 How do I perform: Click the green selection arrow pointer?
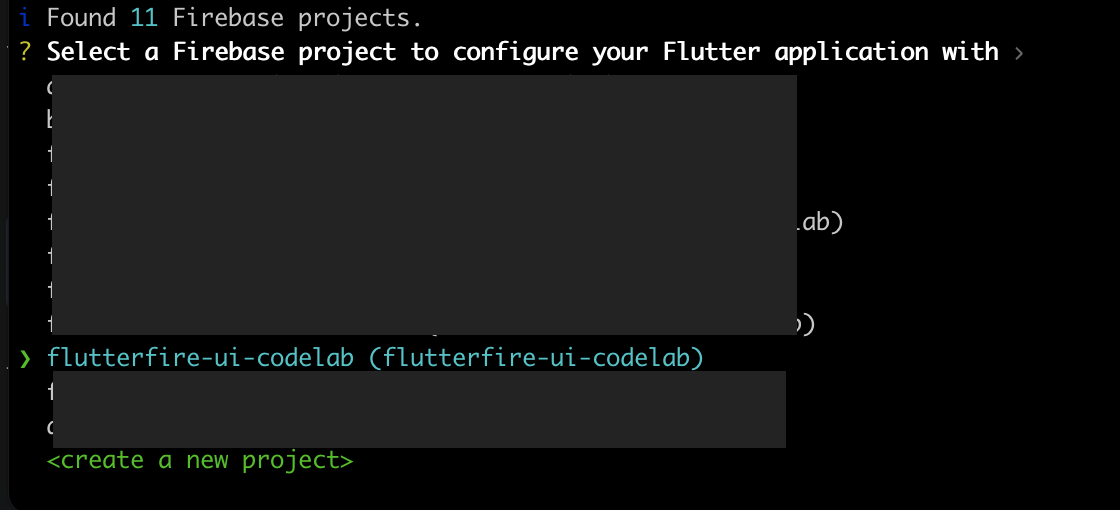pos(25,358)
